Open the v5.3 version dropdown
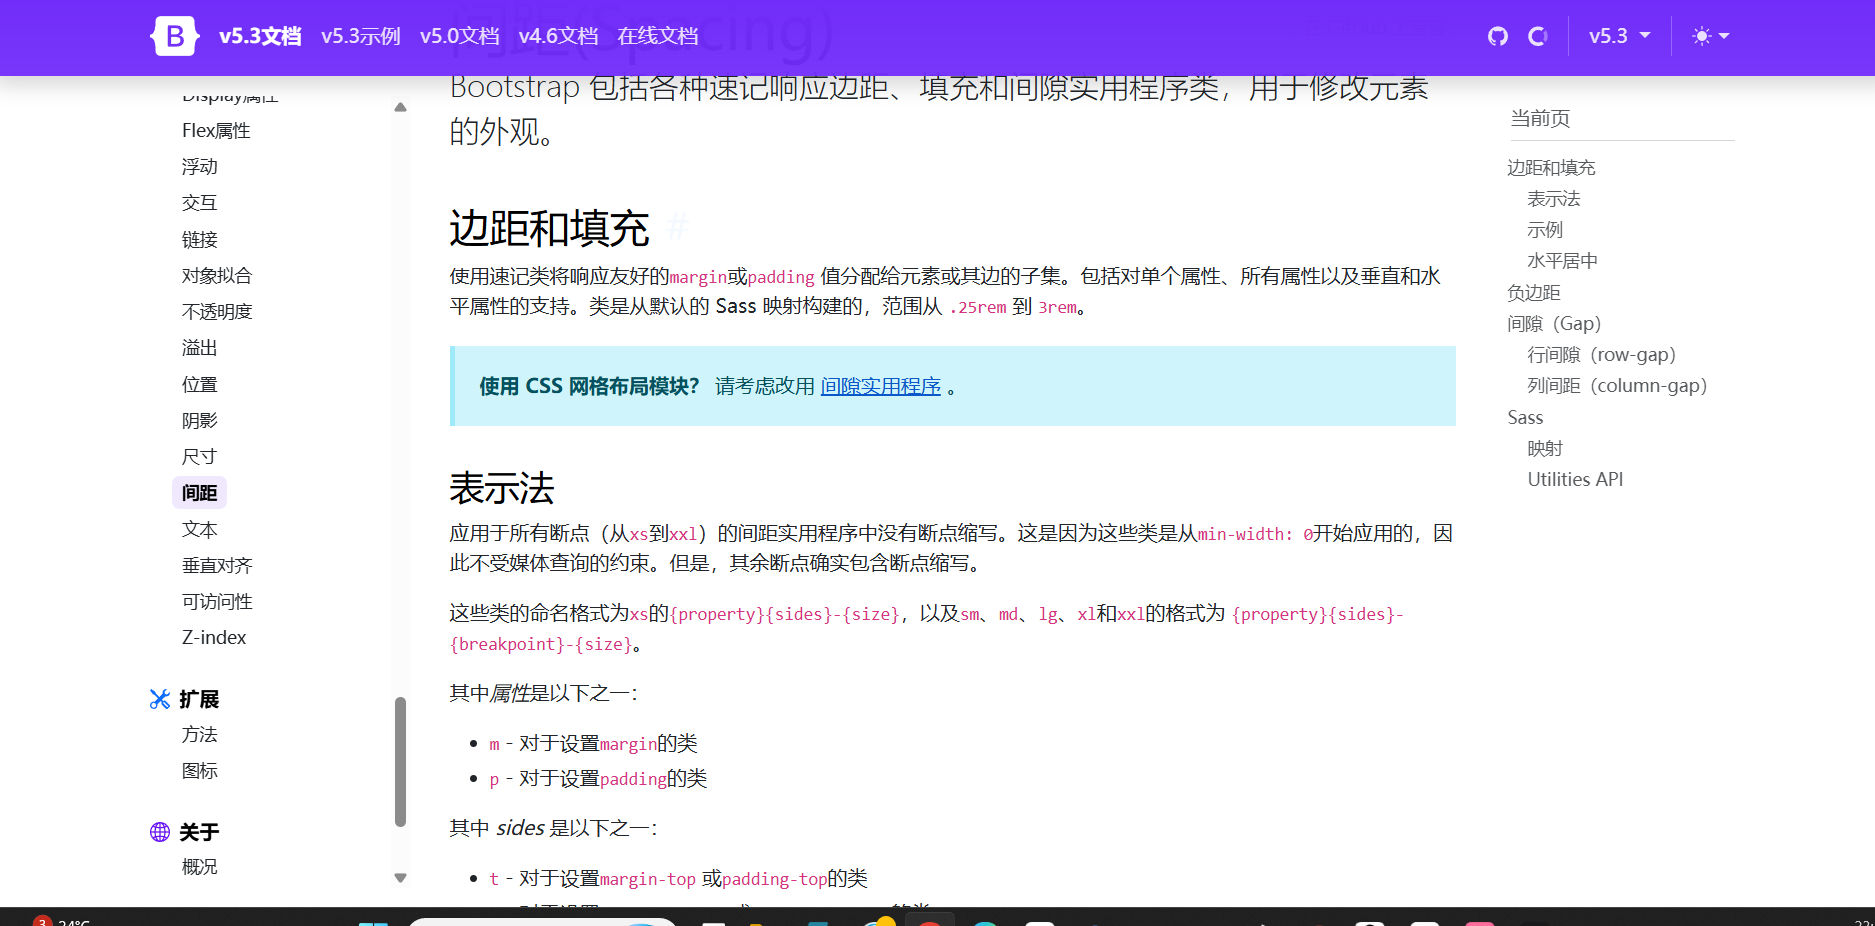This screenshot has width=1875, height=926. [1619, 36]
